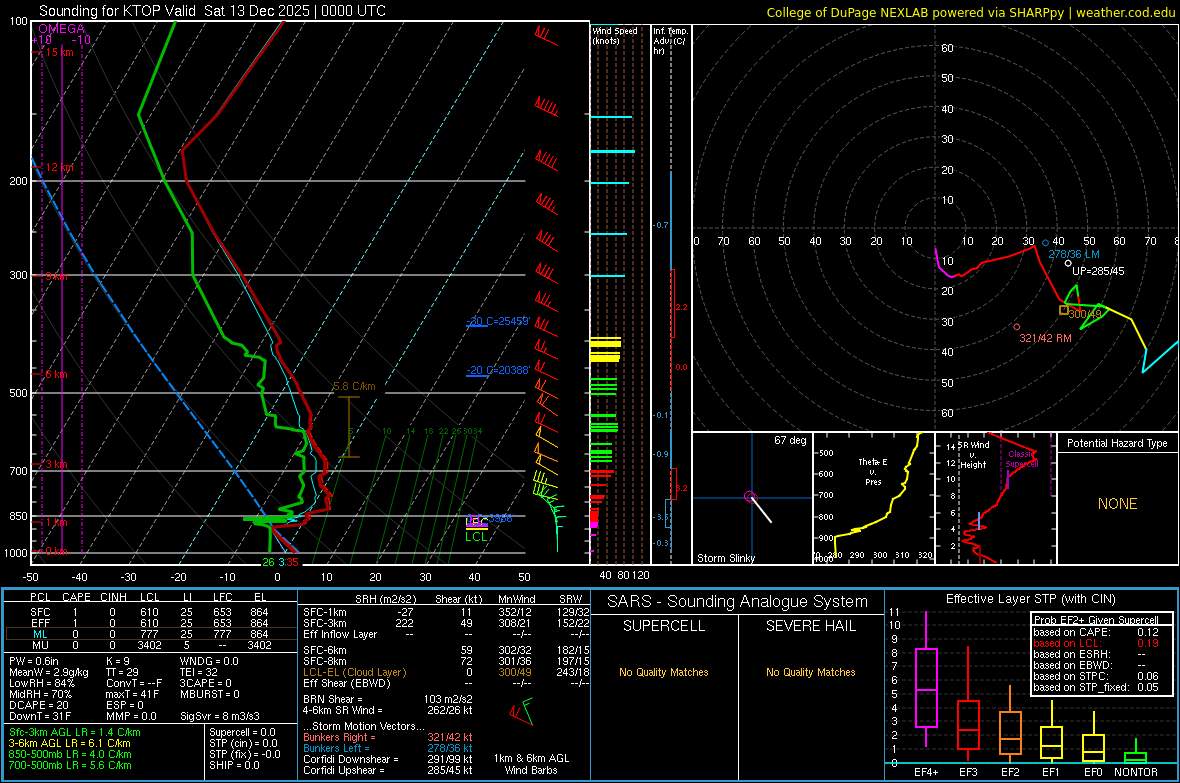Click No Quality Matches under SUPERCELL
The height and width of the screenshot is (783, 1180).
pyautogui.click(x=664, y=672)
